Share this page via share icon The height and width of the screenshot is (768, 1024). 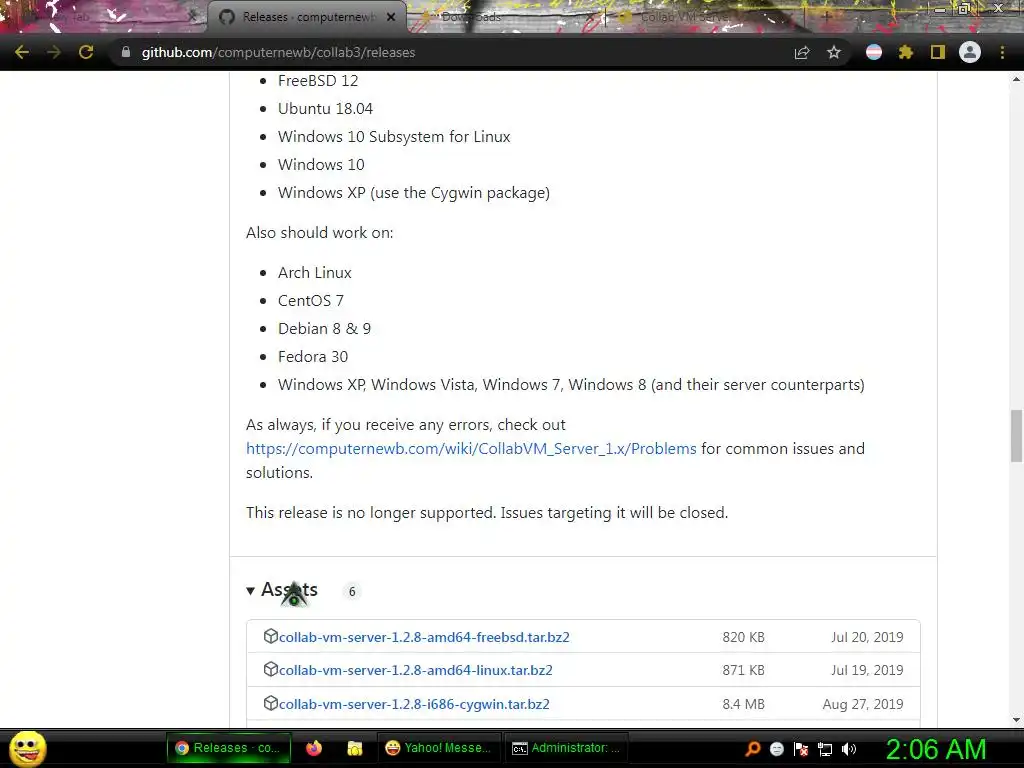point(802,52)
